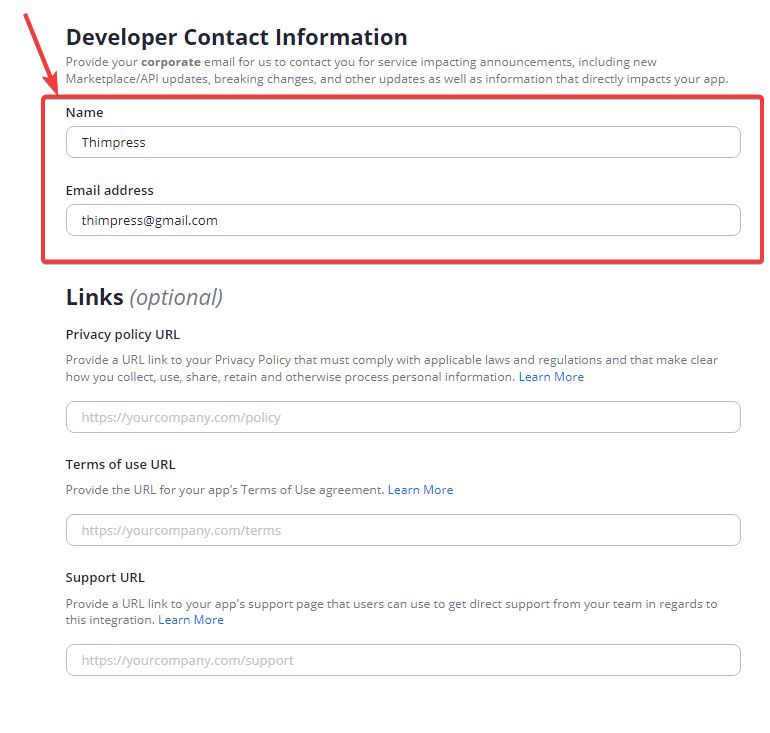Click the Email address label
The image size is (770, 733).
point(110,190)
